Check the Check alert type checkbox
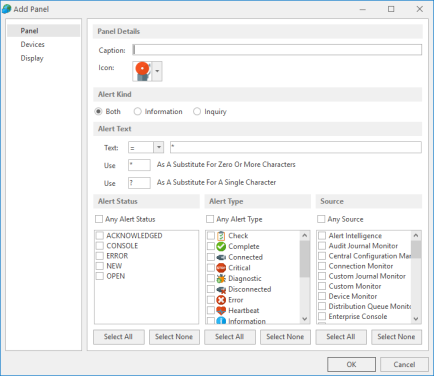This screenshot has height=376, width=434. [211, 236]
